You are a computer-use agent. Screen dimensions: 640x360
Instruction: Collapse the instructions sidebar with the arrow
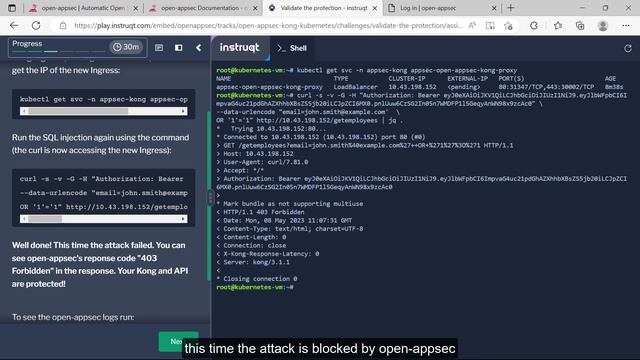click(x=198, y=48)
